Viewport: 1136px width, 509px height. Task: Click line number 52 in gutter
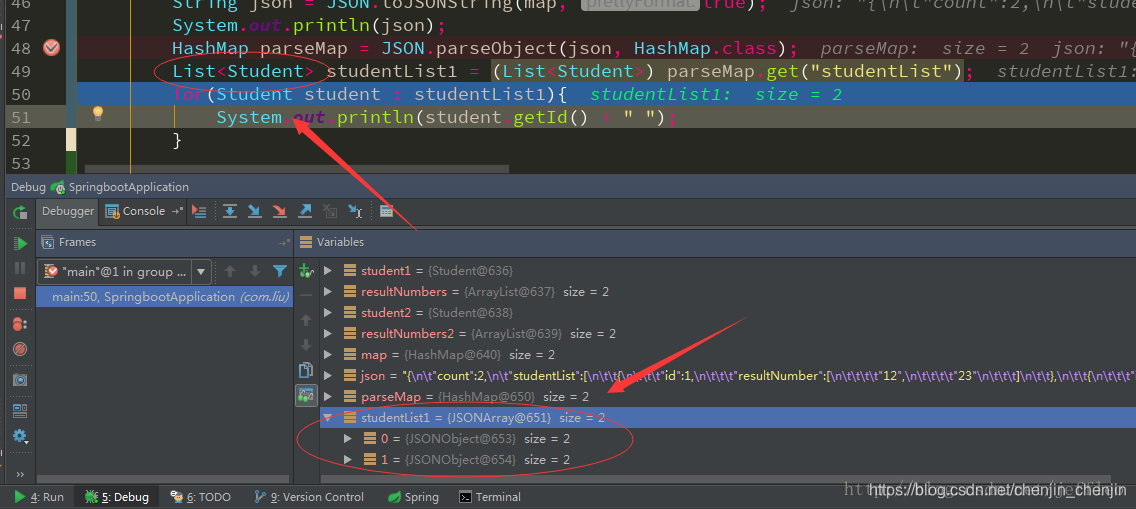click(21, 140)
